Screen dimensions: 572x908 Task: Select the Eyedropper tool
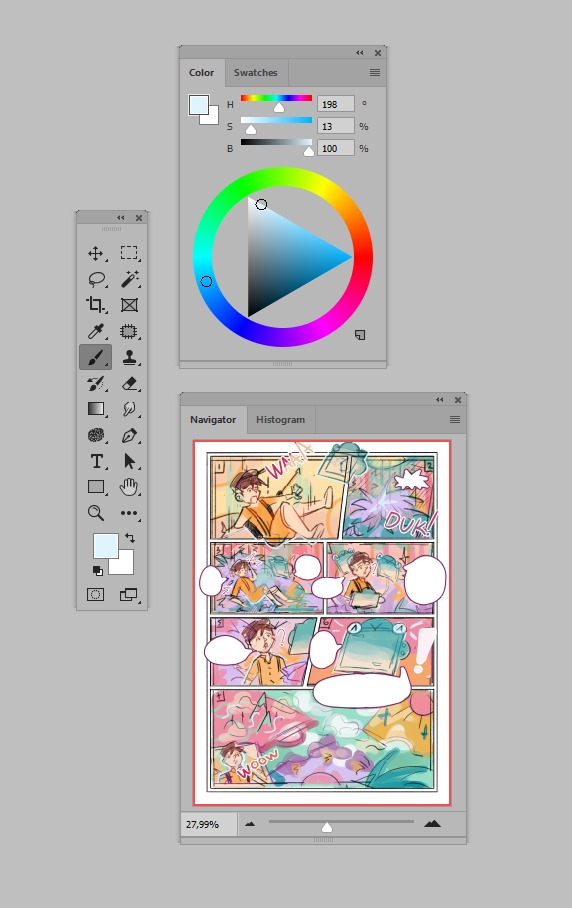(x=96, y=331)
